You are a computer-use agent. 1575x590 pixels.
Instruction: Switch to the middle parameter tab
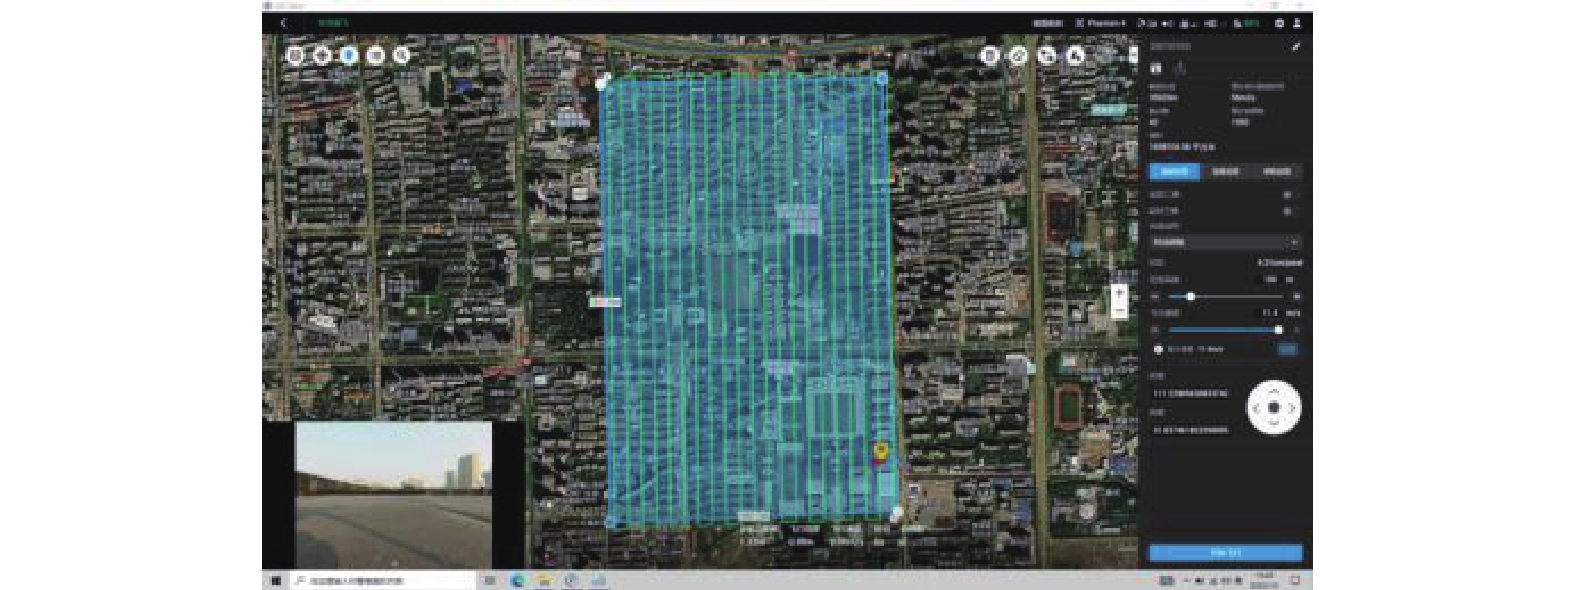pos(1225,171)
